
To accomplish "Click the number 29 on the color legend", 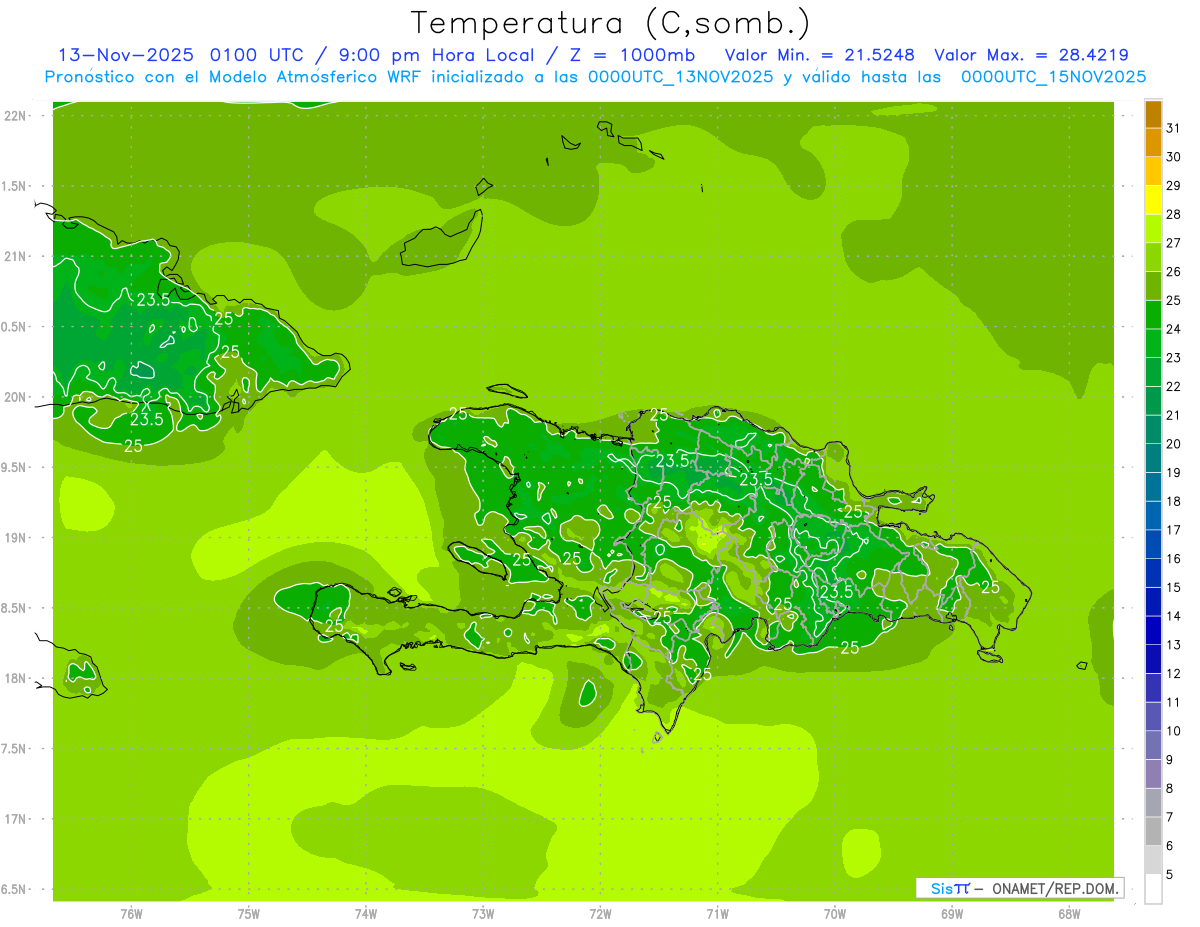I will [x=1174, y=186].
